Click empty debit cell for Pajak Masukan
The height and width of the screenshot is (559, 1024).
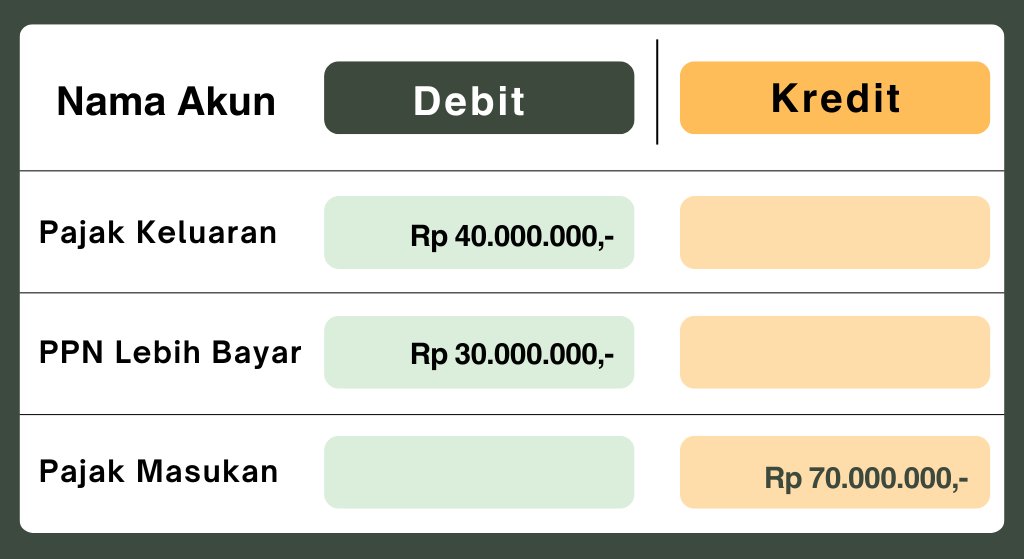(x=479, y=472)
